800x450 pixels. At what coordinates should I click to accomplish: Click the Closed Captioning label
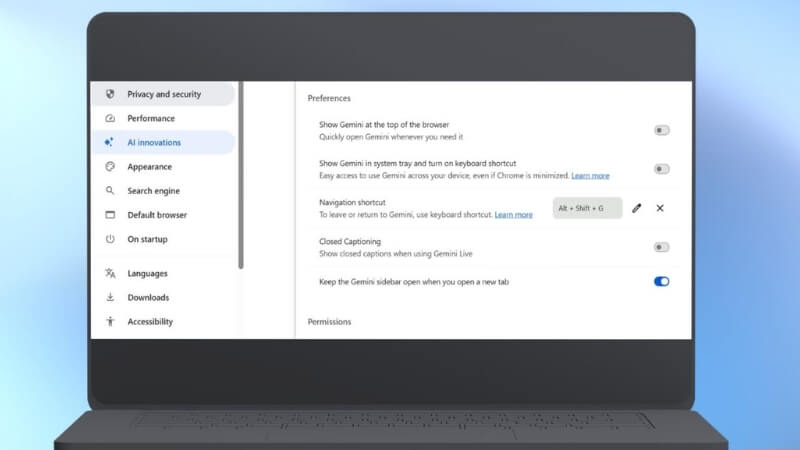click(x=350, y=241)
